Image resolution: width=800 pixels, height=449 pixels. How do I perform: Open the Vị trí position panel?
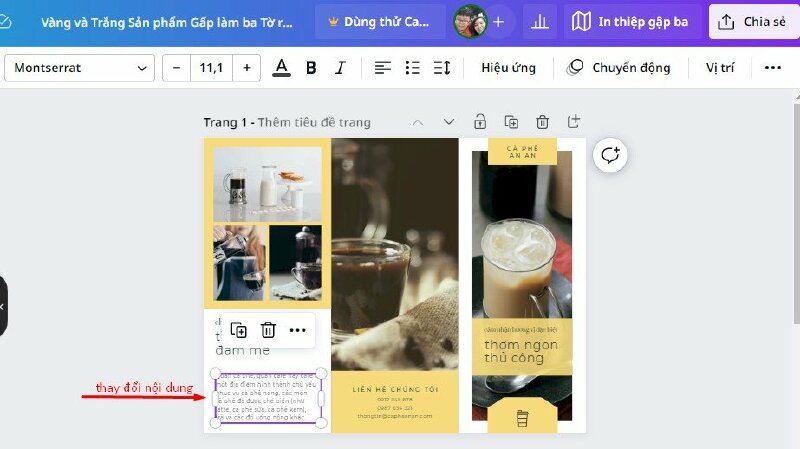click(x=719, y=68)
